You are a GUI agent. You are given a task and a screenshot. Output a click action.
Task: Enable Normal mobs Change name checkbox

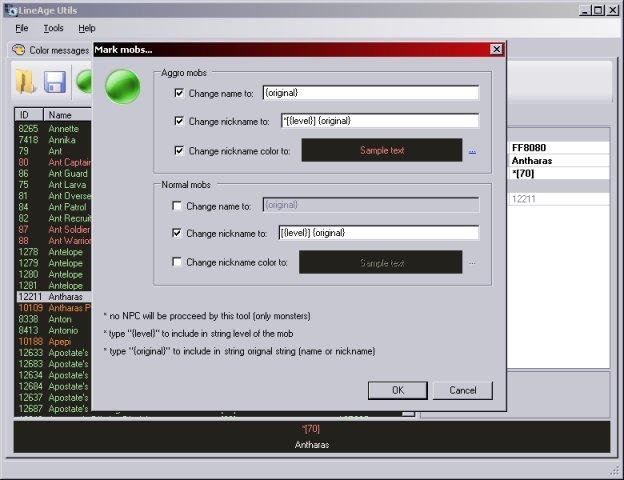tap(177, 206)
